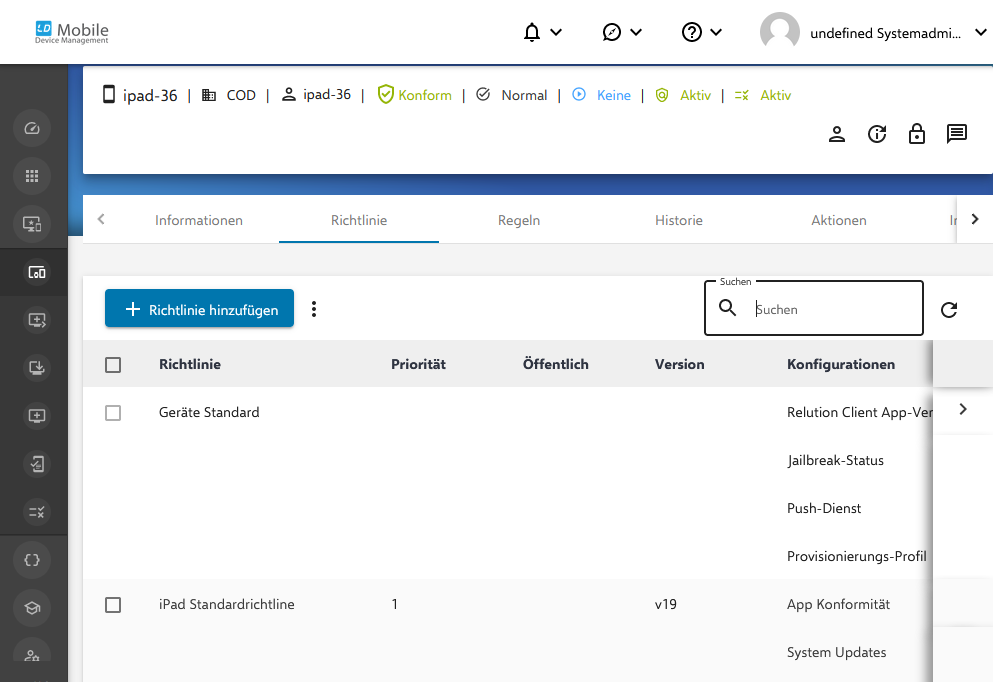Click the refresh device info icon
The image size is (993, 682).
[x=876, y=134]
